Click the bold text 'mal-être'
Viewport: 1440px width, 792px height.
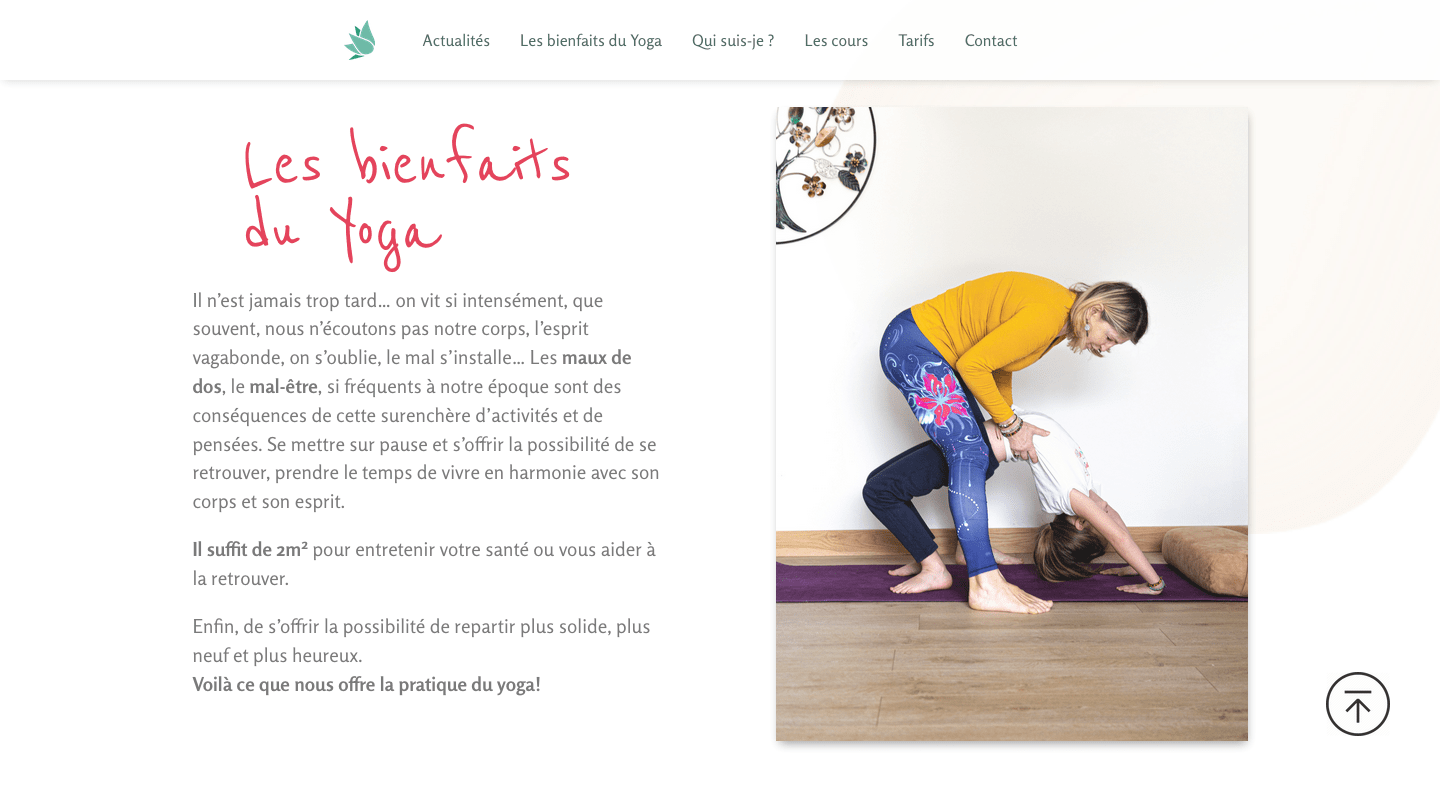(x=283, y=387)
